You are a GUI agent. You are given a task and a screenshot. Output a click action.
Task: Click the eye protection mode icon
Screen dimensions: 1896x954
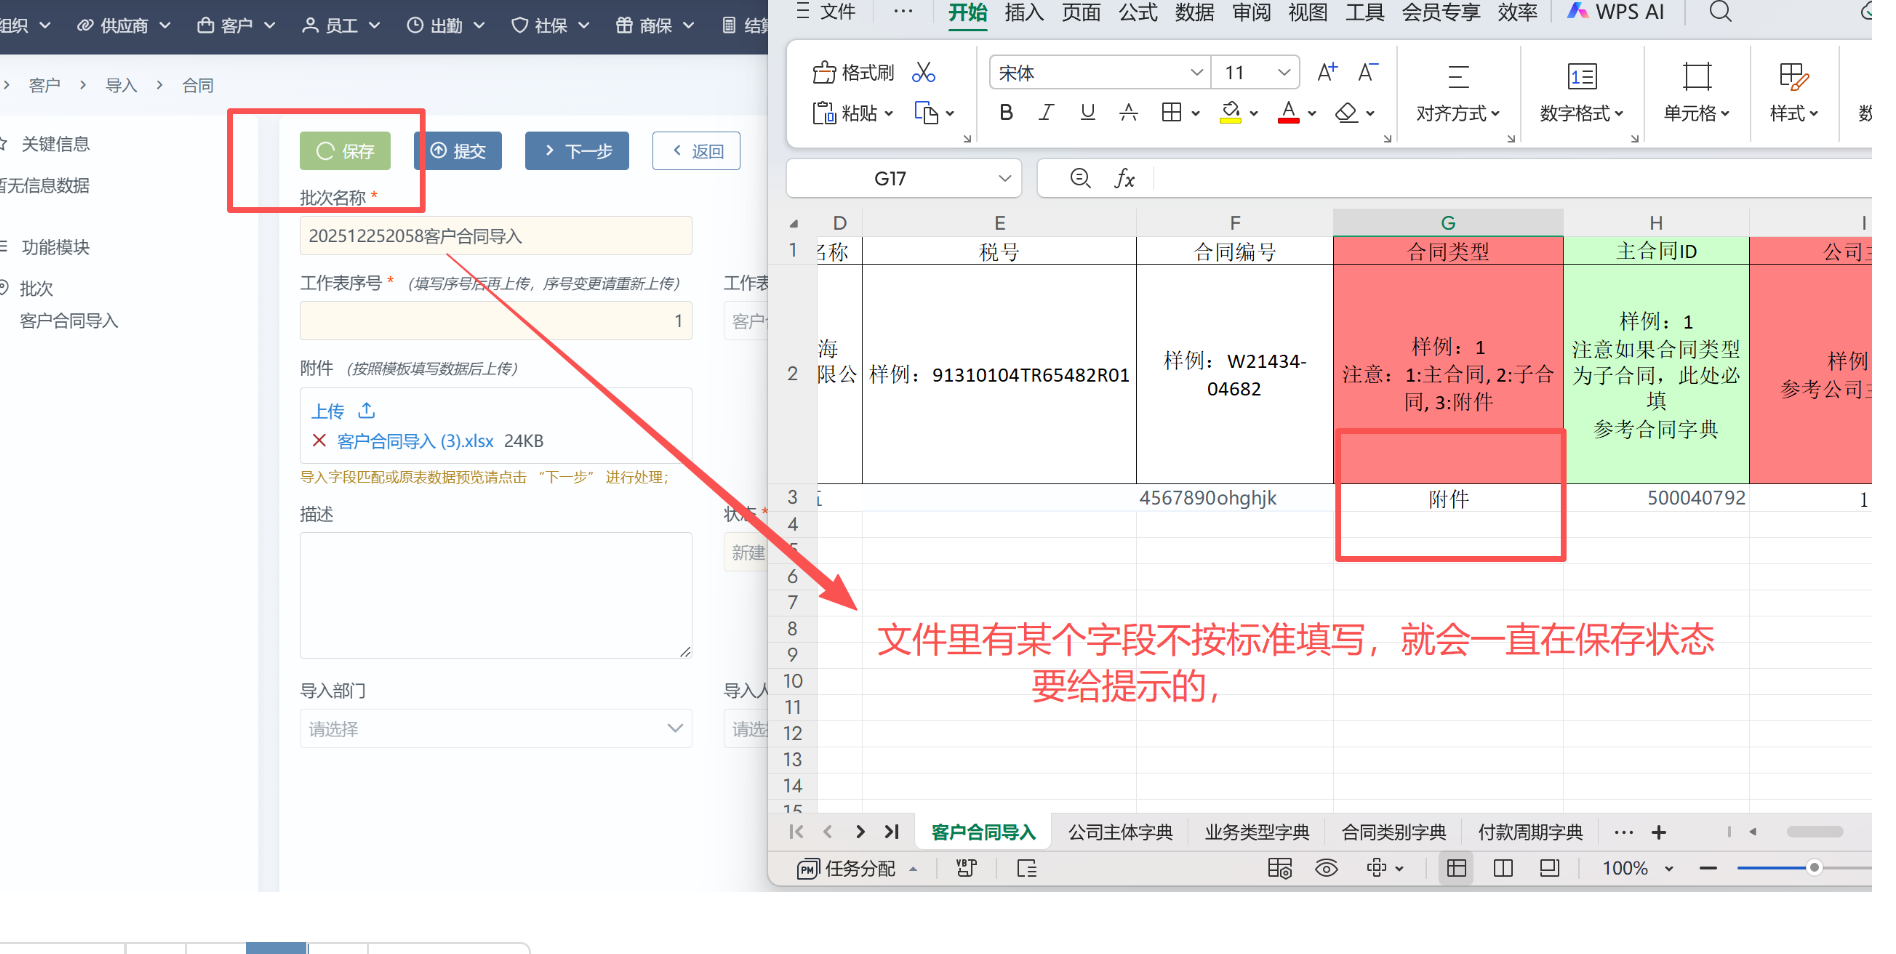click(1326, 868)
